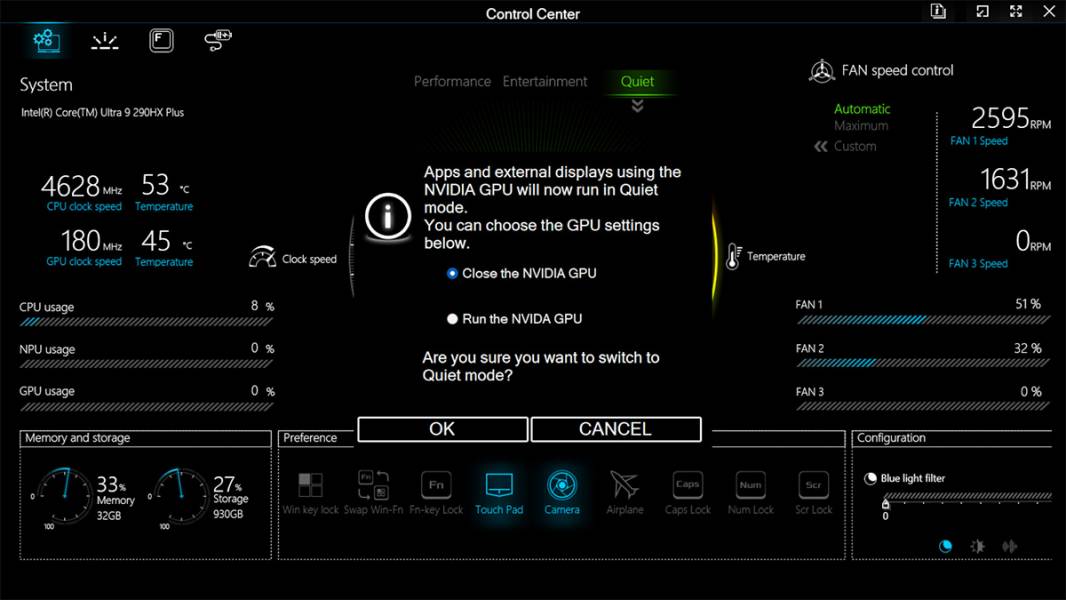Open the System settings tab icon
The height and width of the screenshot is (600, 1066).
click(x=47, y=40)
